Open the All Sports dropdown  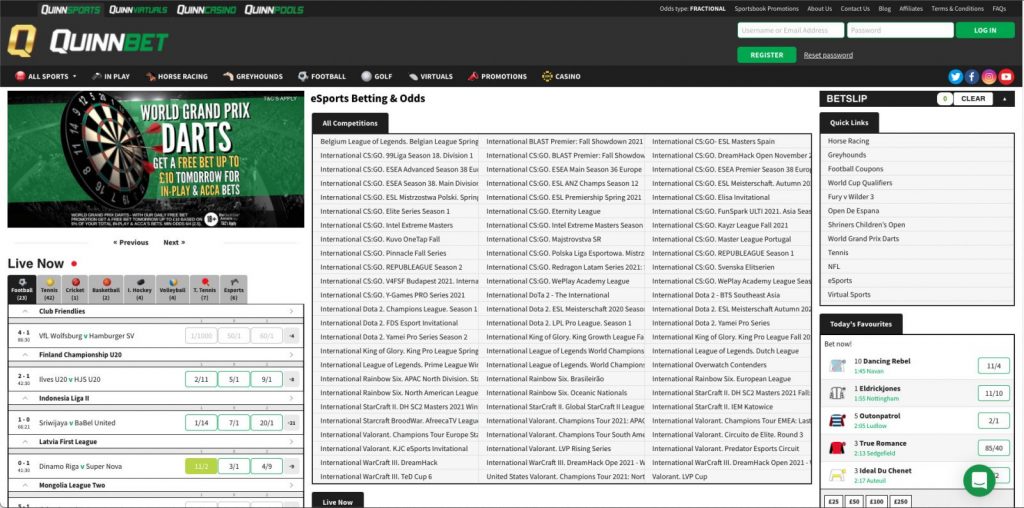(46, 76)
